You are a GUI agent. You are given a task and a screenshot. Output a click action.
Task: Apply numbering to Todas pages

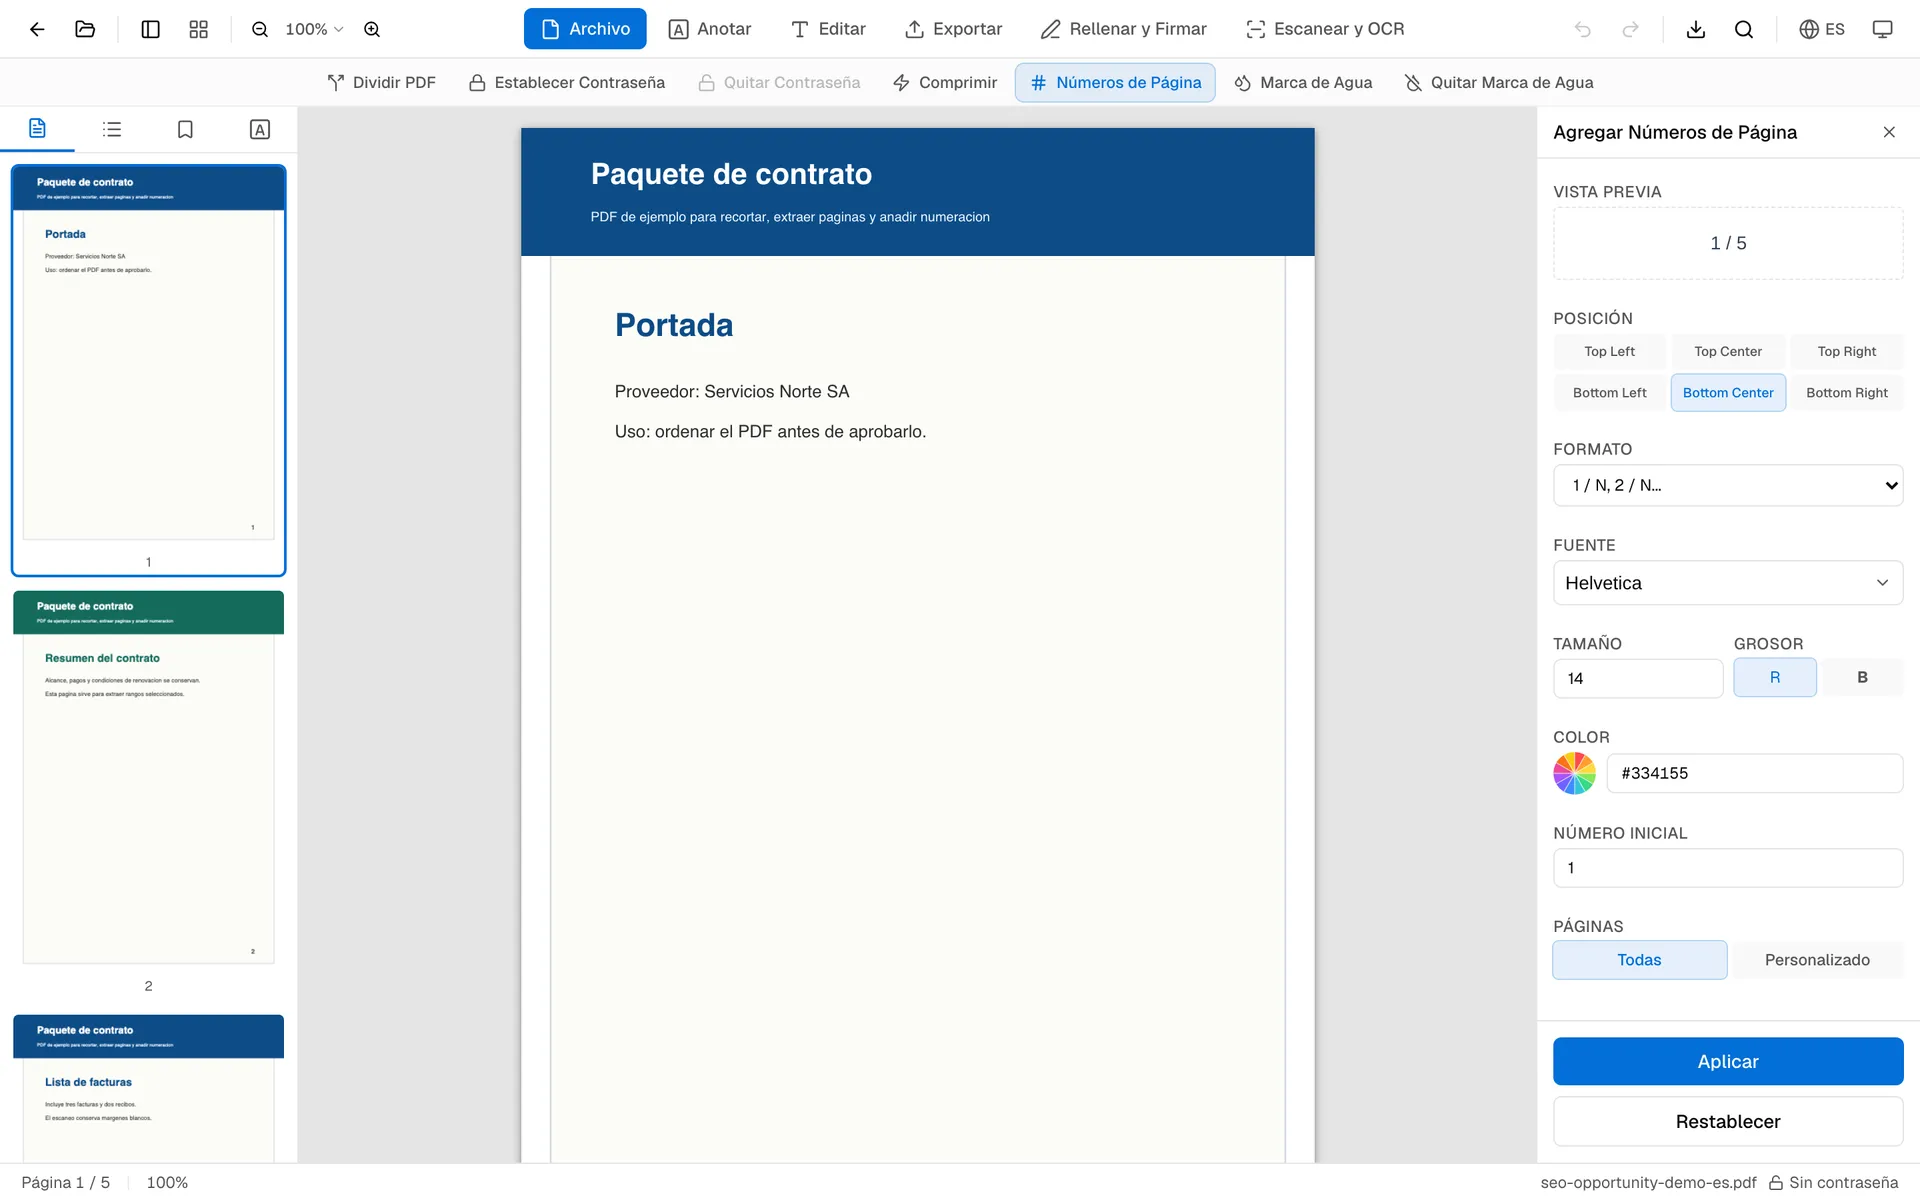tap(1639, 960)
